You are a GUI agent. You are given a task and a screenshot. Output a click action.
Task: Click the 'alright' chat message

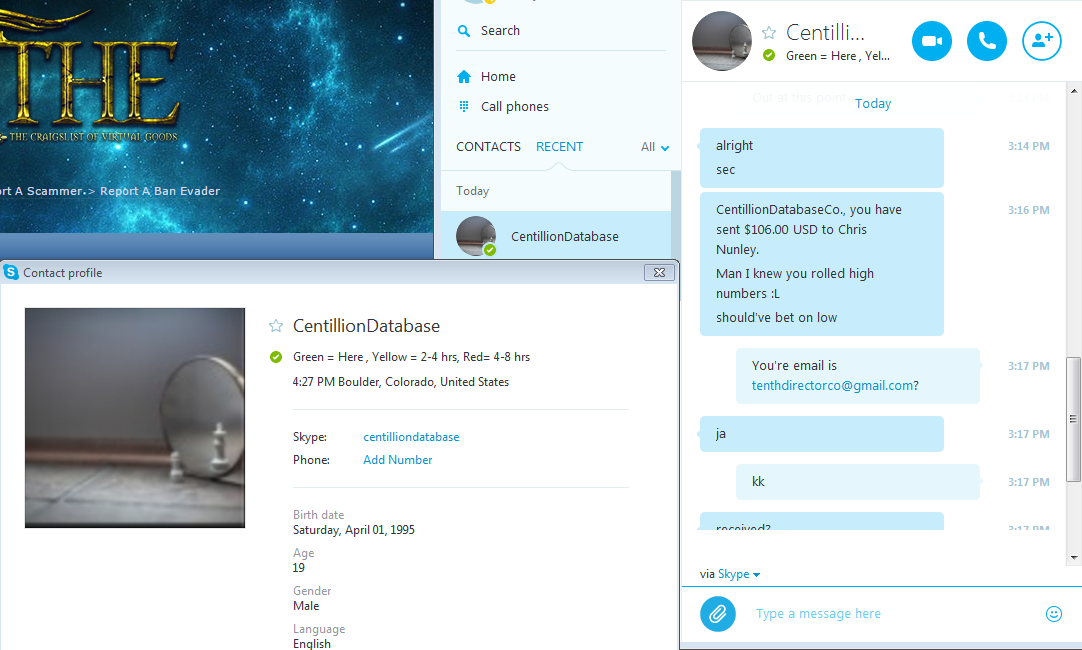click(x=734, y=146)
